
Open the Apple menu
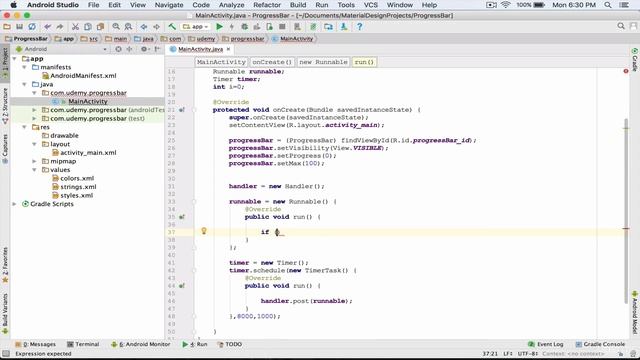(13, 5)
